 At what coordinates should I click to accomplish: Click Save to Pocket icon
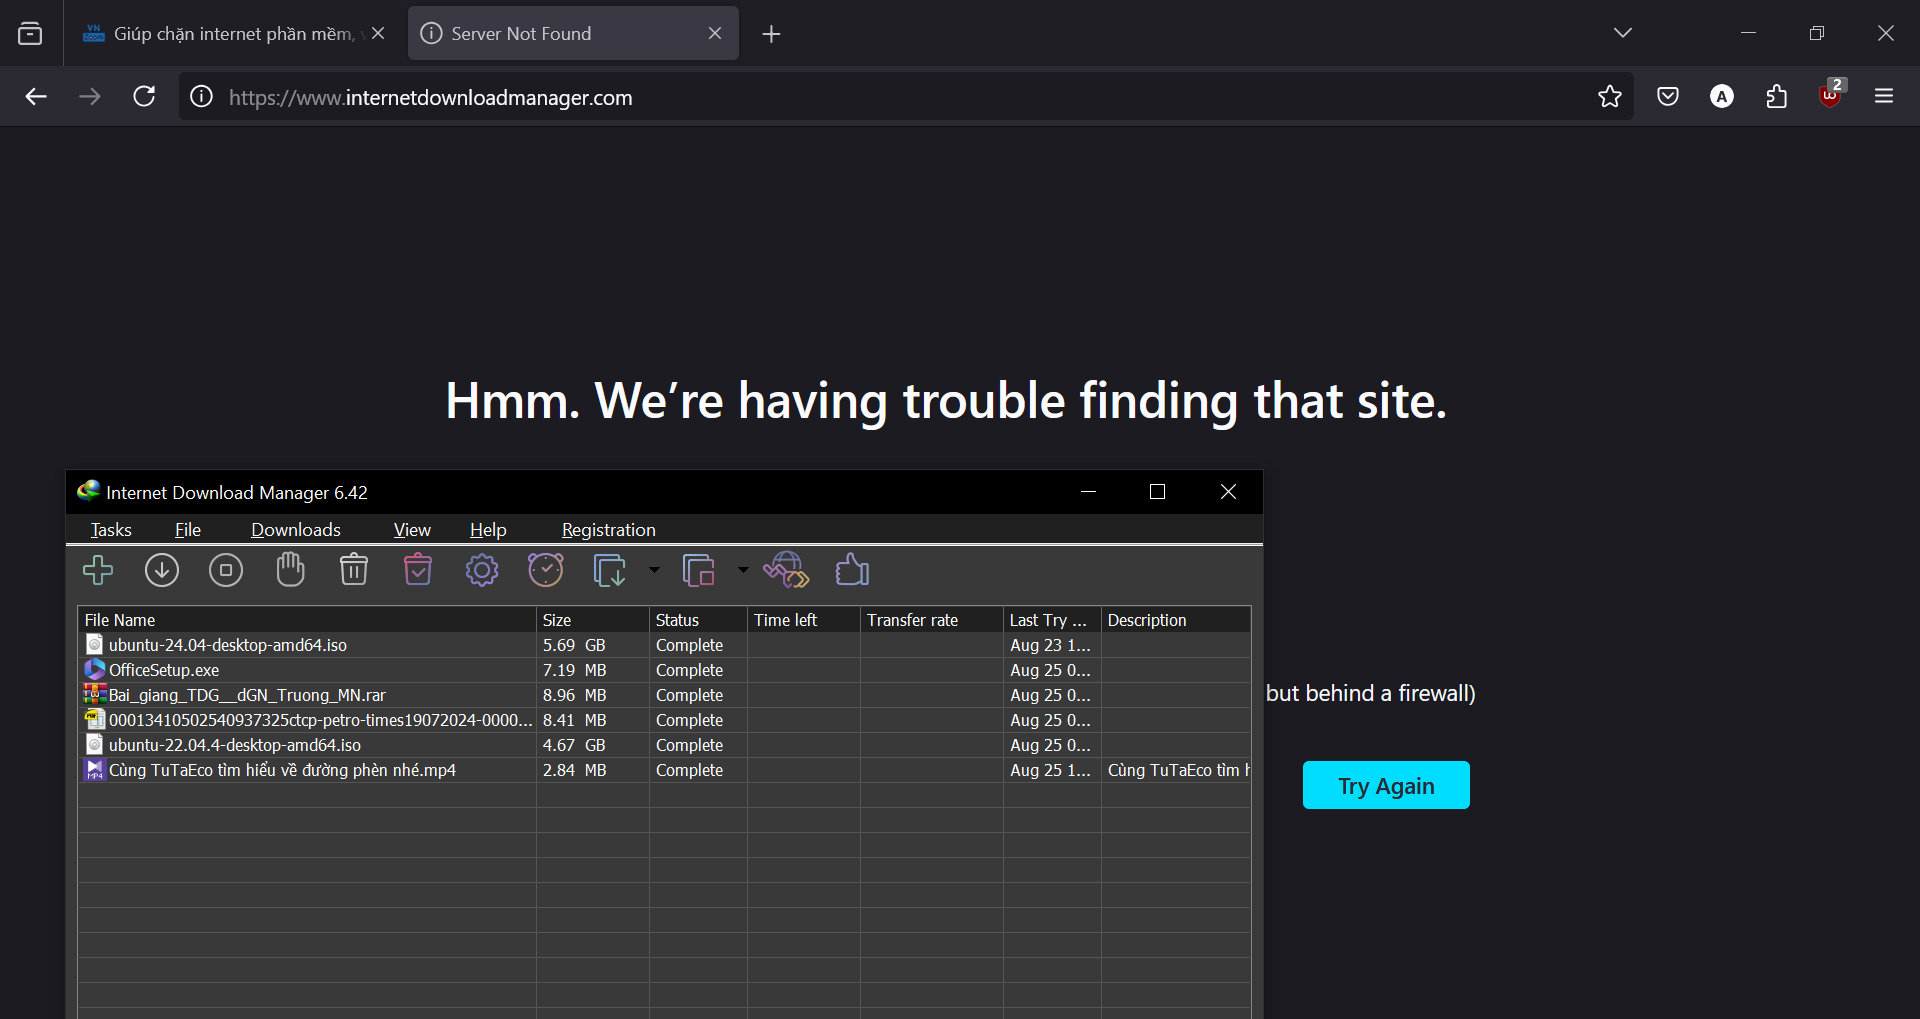click(1667, 96)
